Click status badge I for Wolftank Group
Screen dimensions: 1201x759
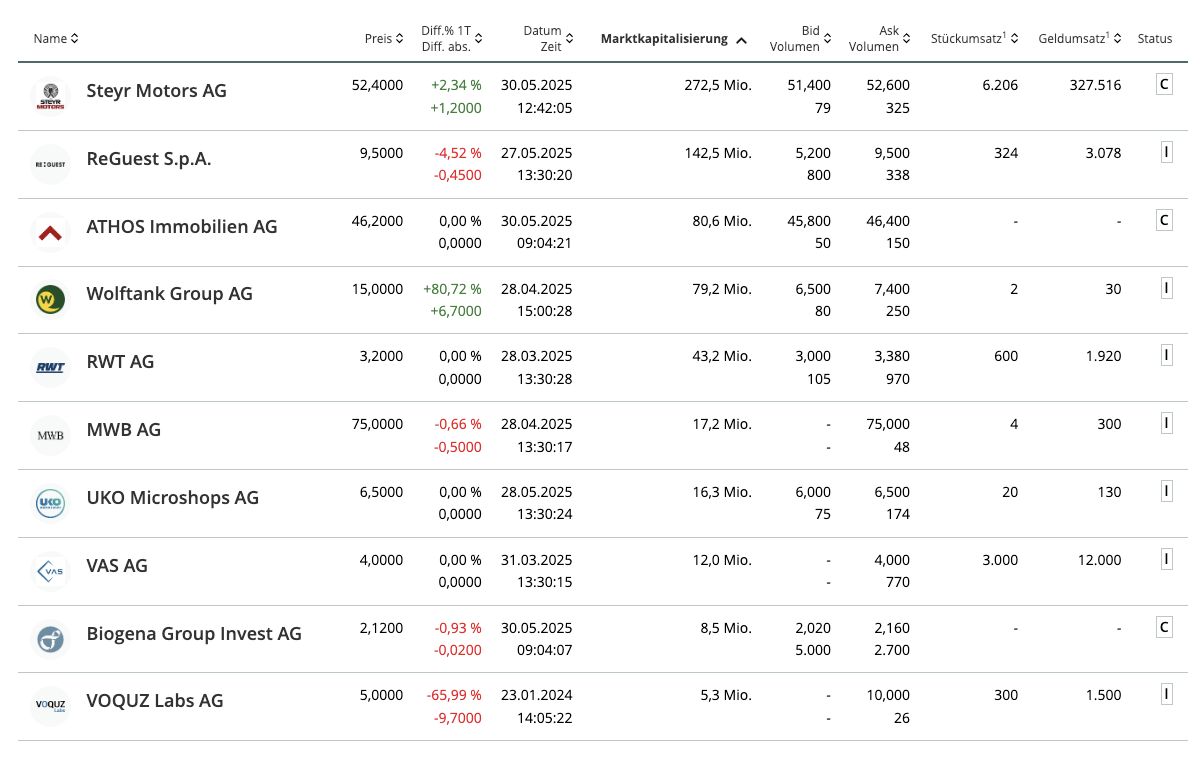coord(1166,288)
